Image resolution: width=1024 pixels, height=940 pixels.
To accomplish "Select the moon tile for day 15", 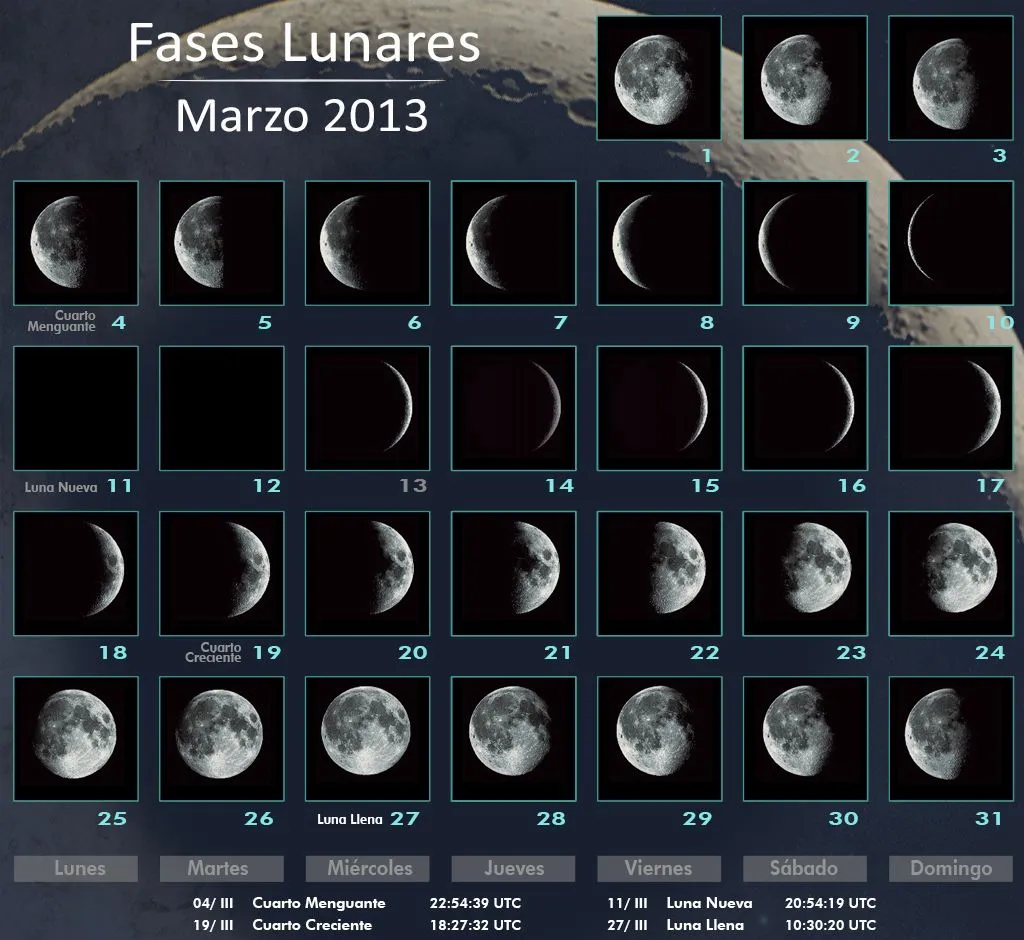I will 660,408.
